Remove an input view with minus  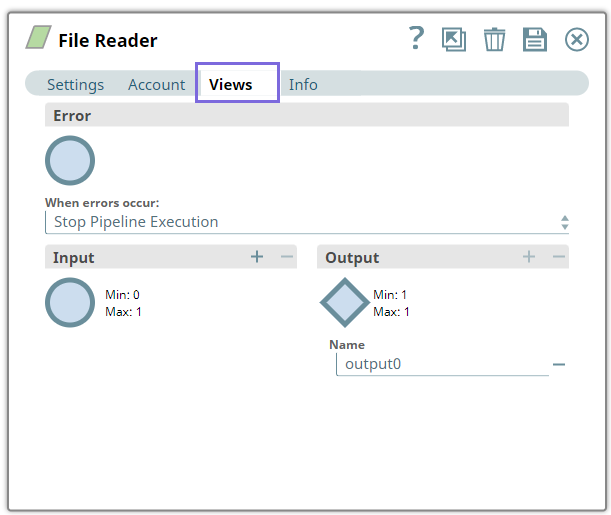pyautogui.click(x=287, y=257)
